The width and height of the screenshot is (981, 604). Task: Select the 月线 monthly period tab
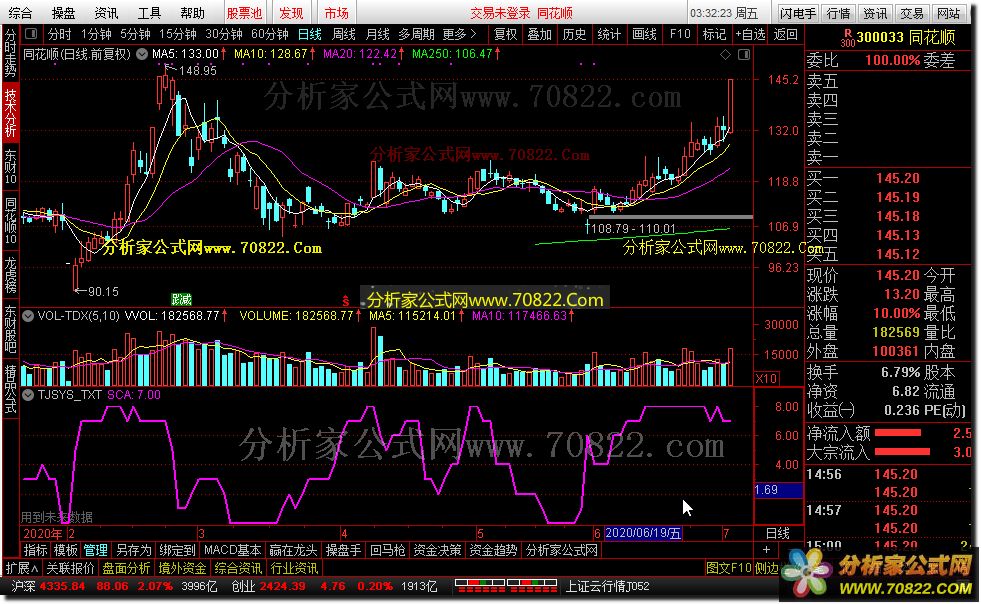(377, 34)
